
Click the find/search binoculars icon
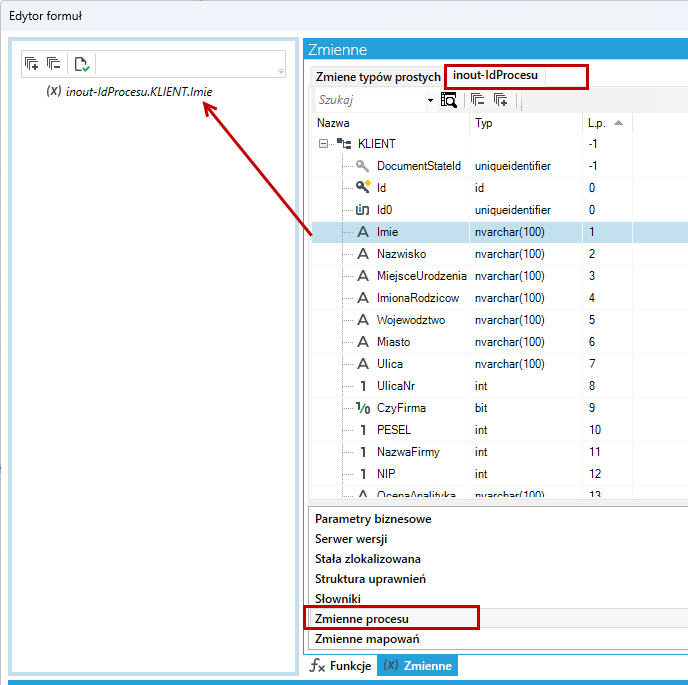[449, 100]
